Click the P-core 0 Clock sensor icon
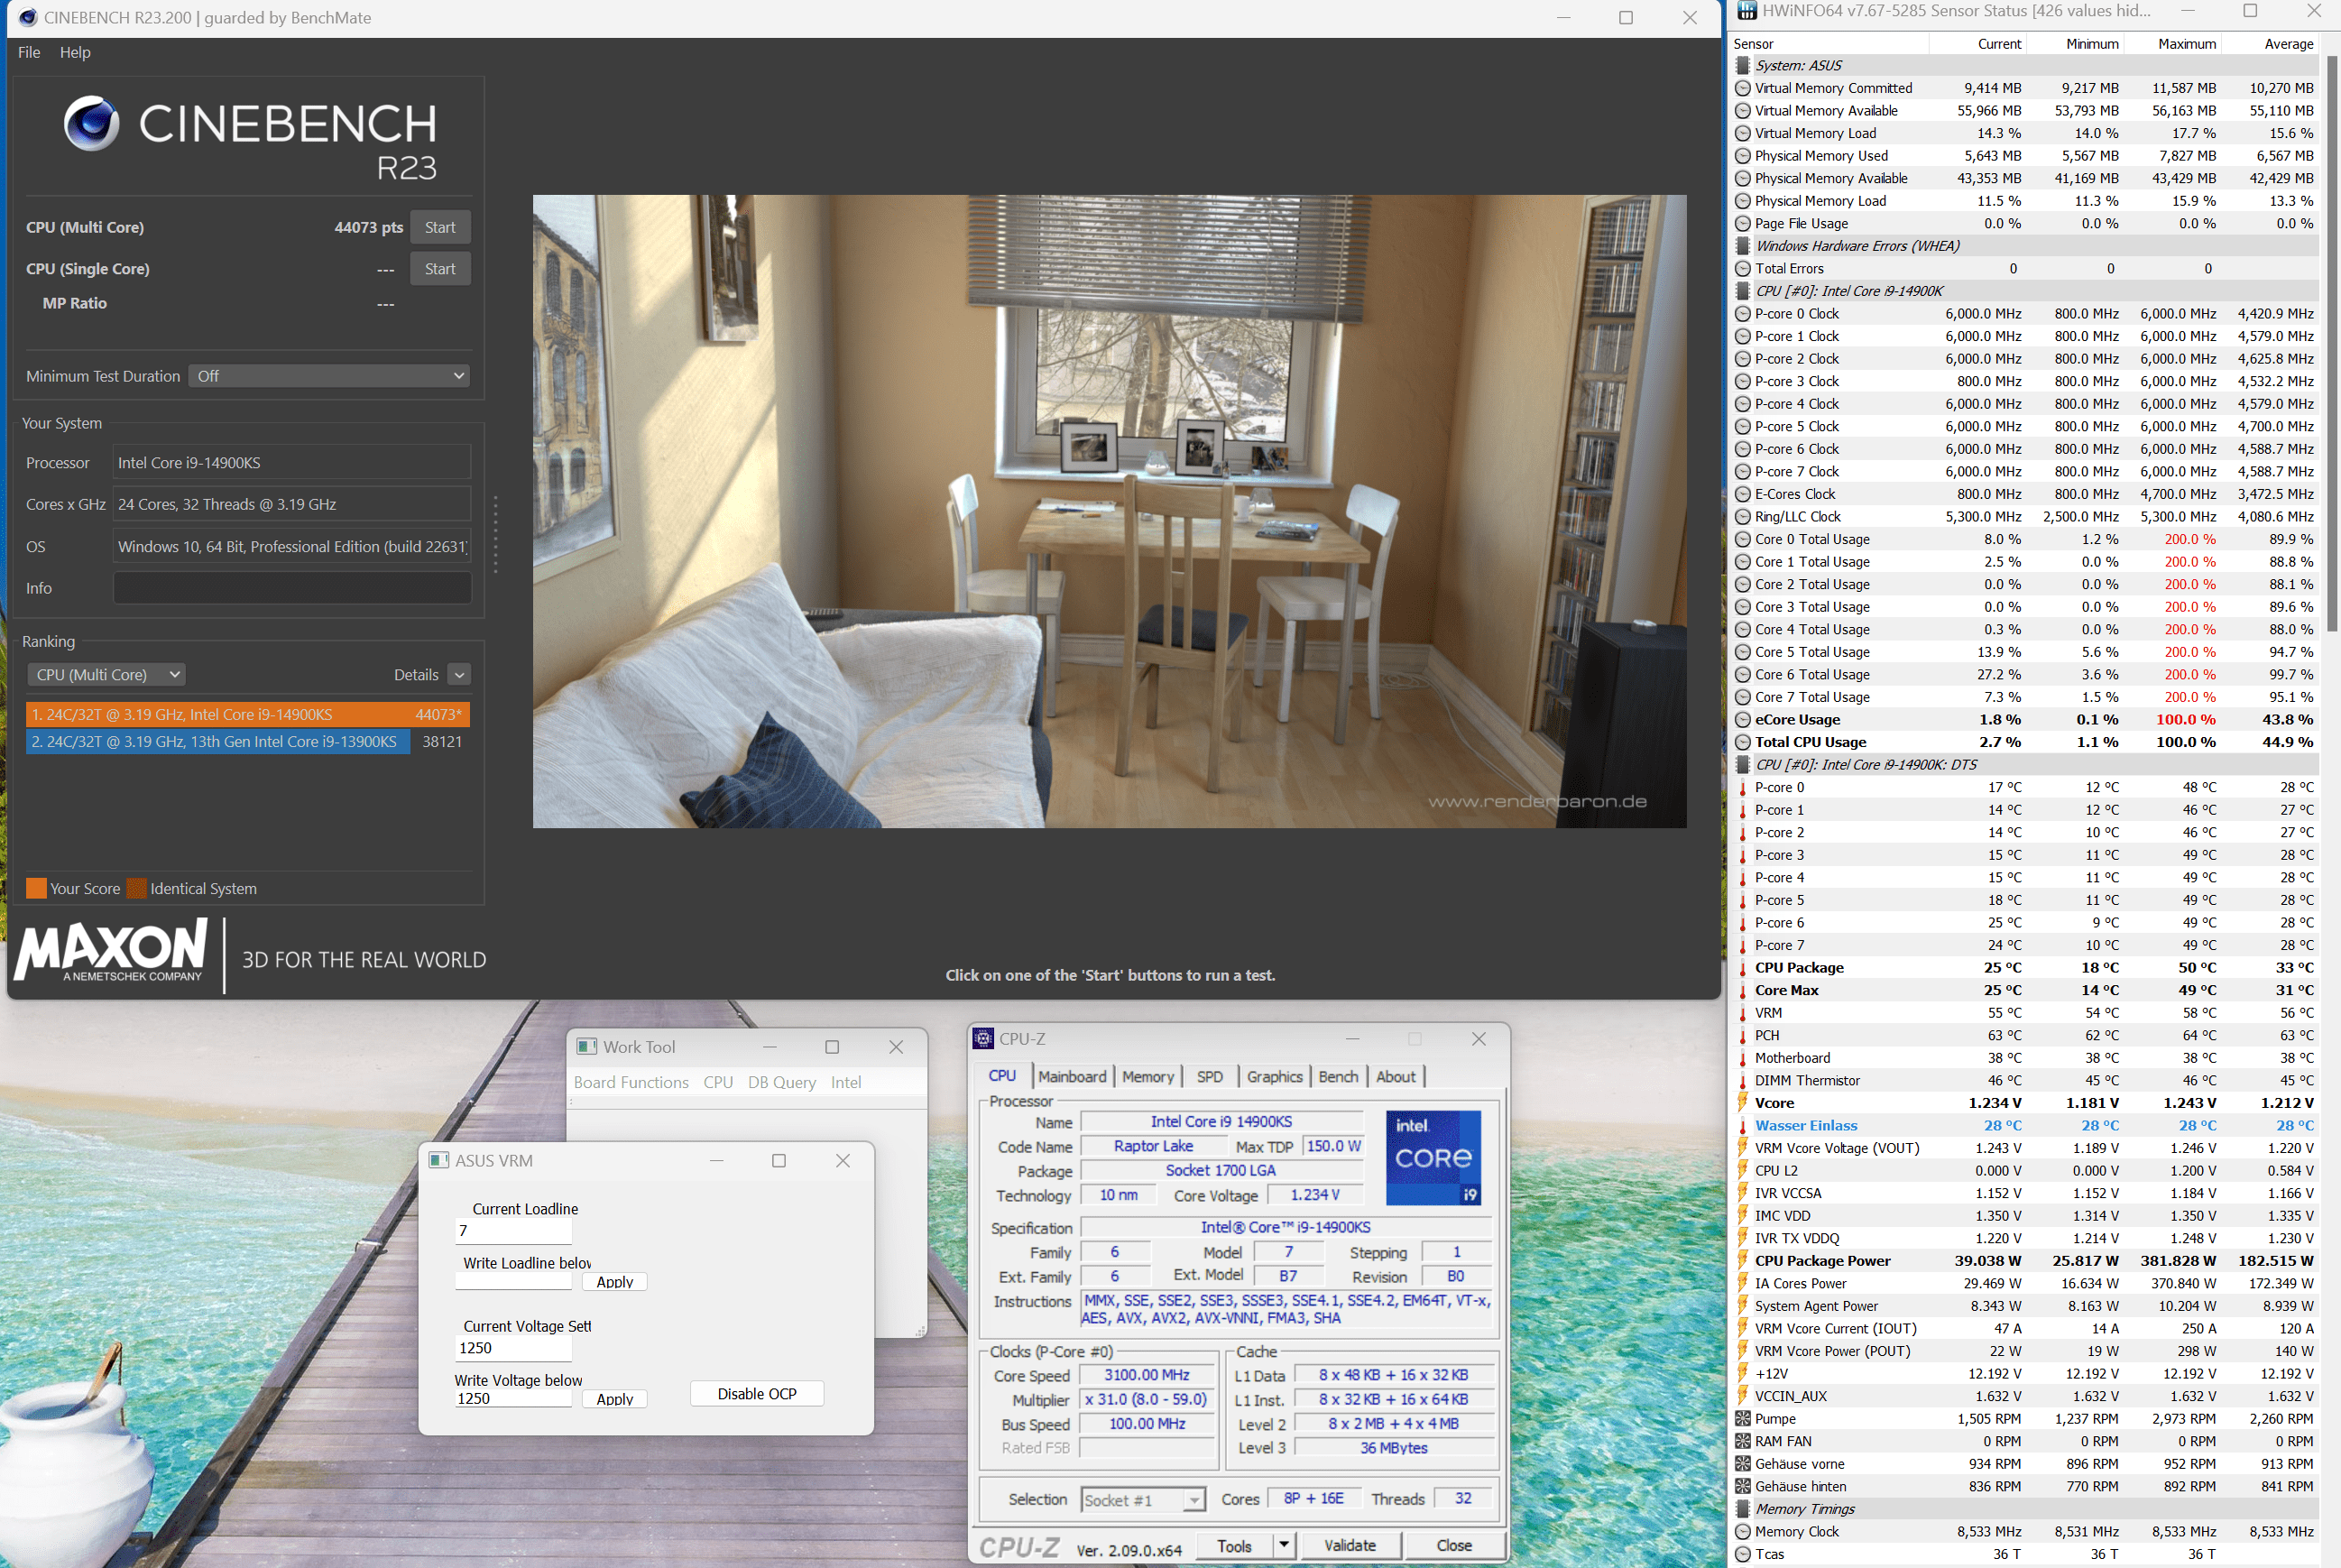 coord(1742,314)
